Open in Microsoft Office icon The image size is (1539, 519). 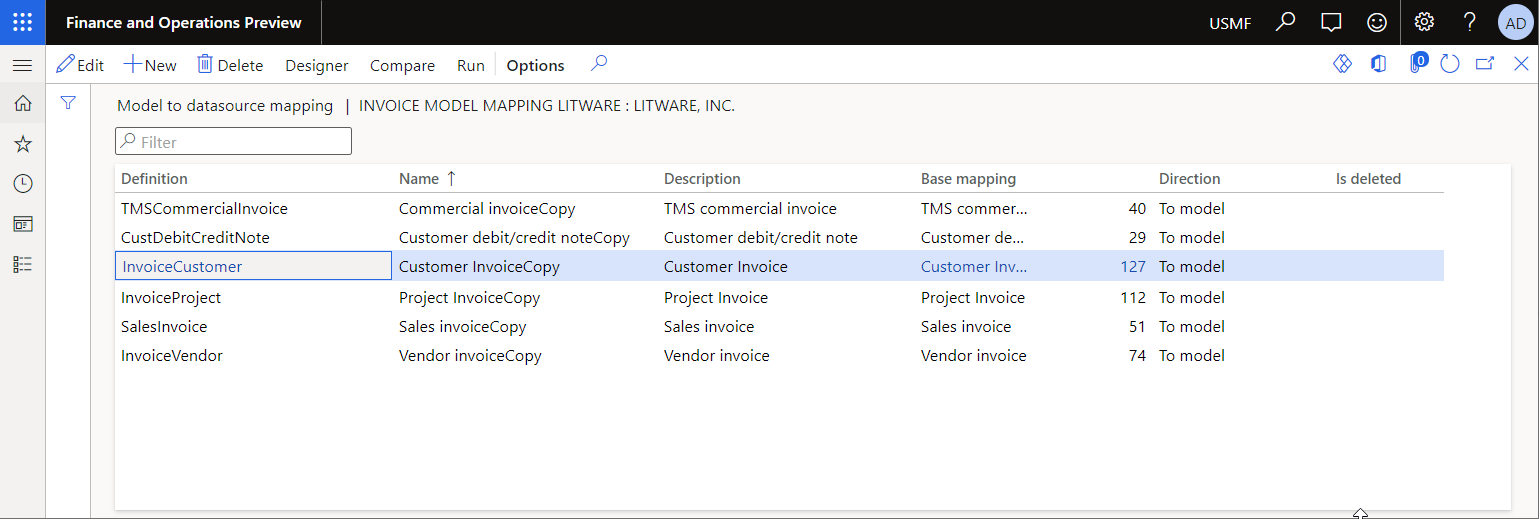1379,64
